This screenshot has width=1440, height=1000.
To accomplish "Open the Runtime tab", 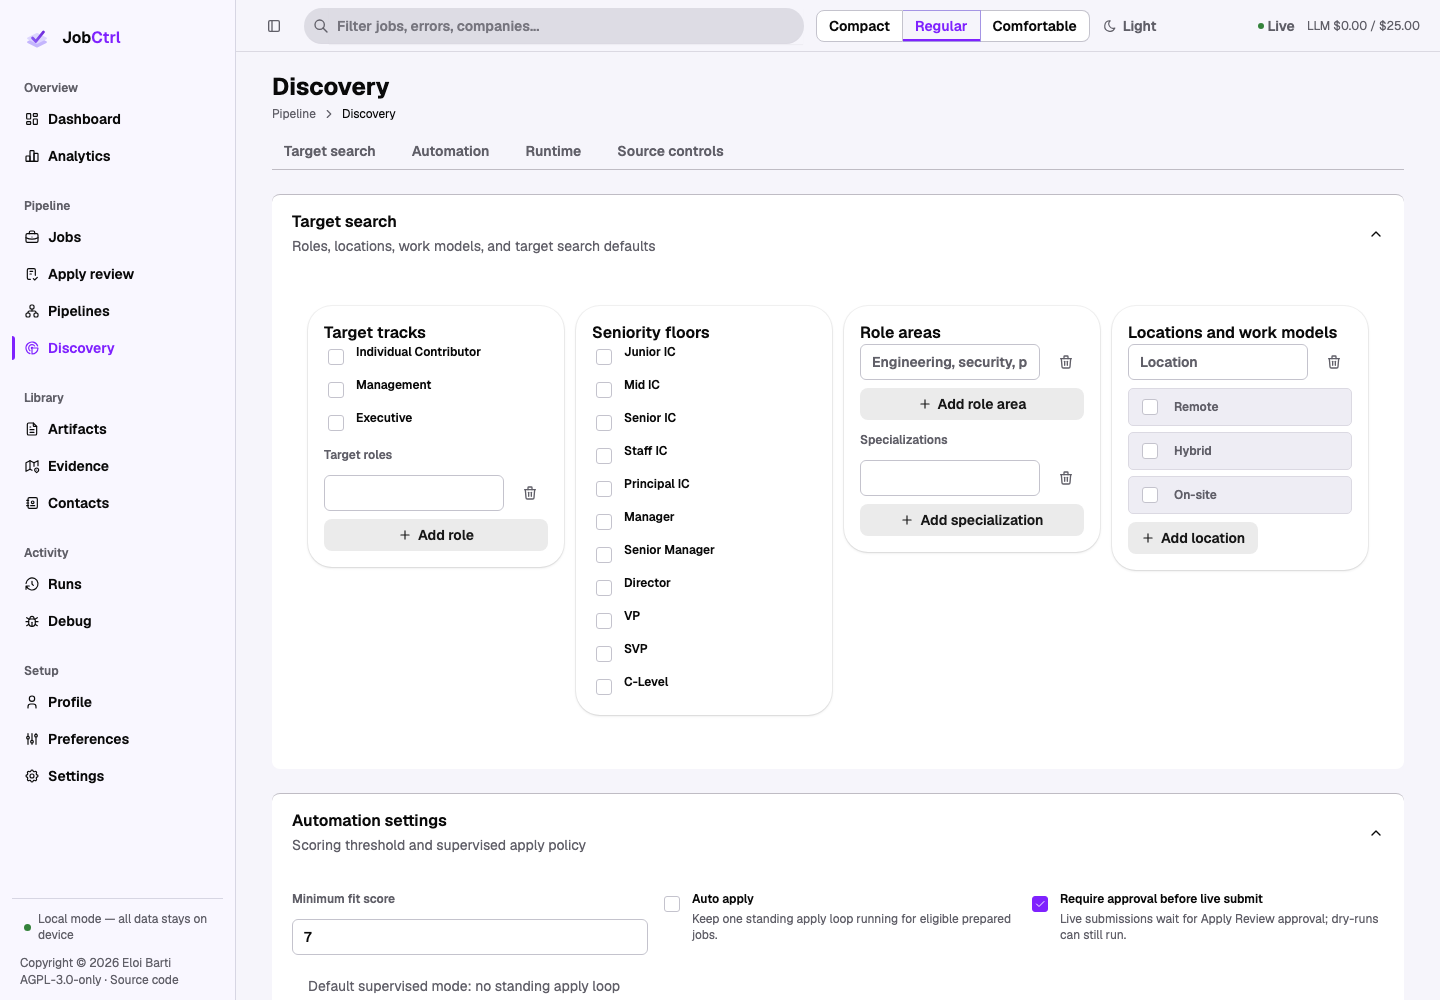I will pos(553,151).
